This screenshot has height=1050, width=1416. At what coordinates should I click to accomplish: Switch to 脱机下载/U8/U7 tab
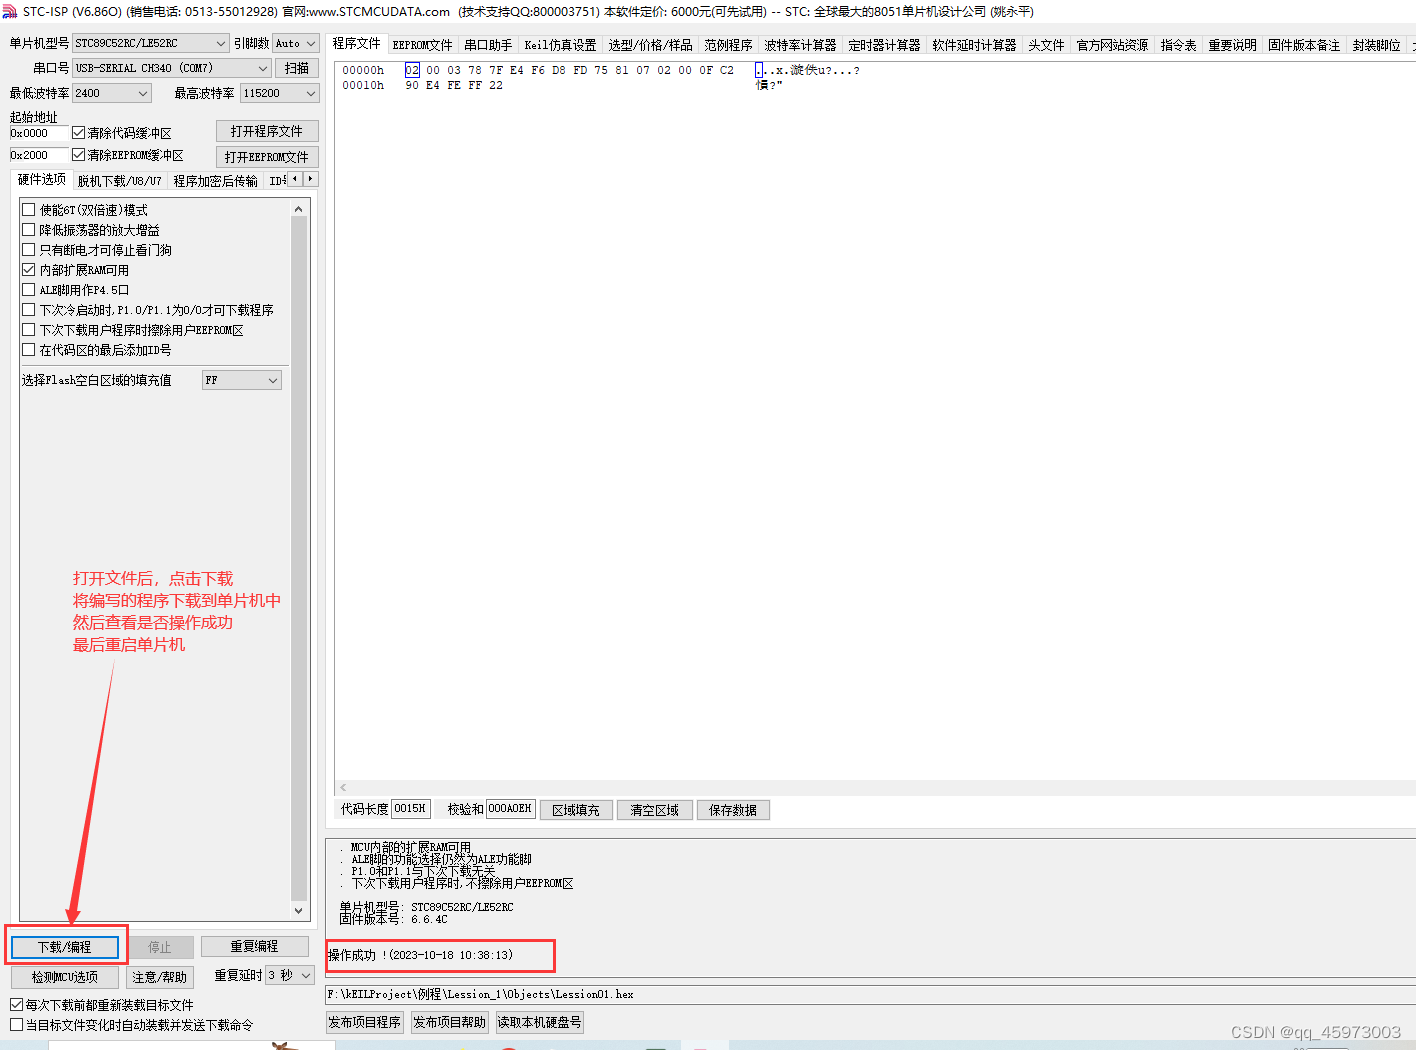click(119, 181)
